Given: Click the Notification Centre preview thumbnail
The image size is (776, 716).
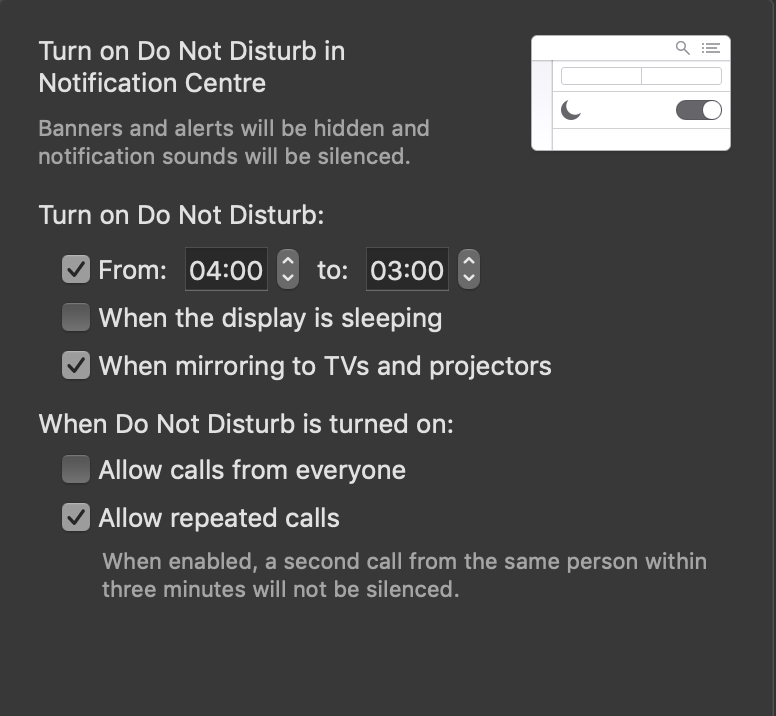Looking at the screenshot, I should pyautogui.click(x=631, y=138).
